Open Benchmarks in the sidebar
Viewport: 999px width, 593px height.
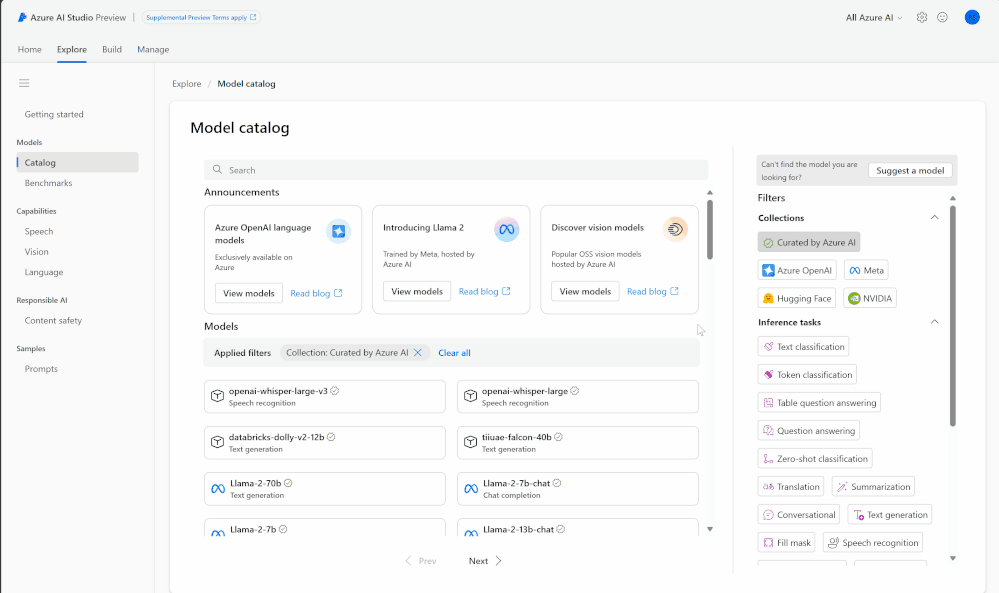point(48,183)
